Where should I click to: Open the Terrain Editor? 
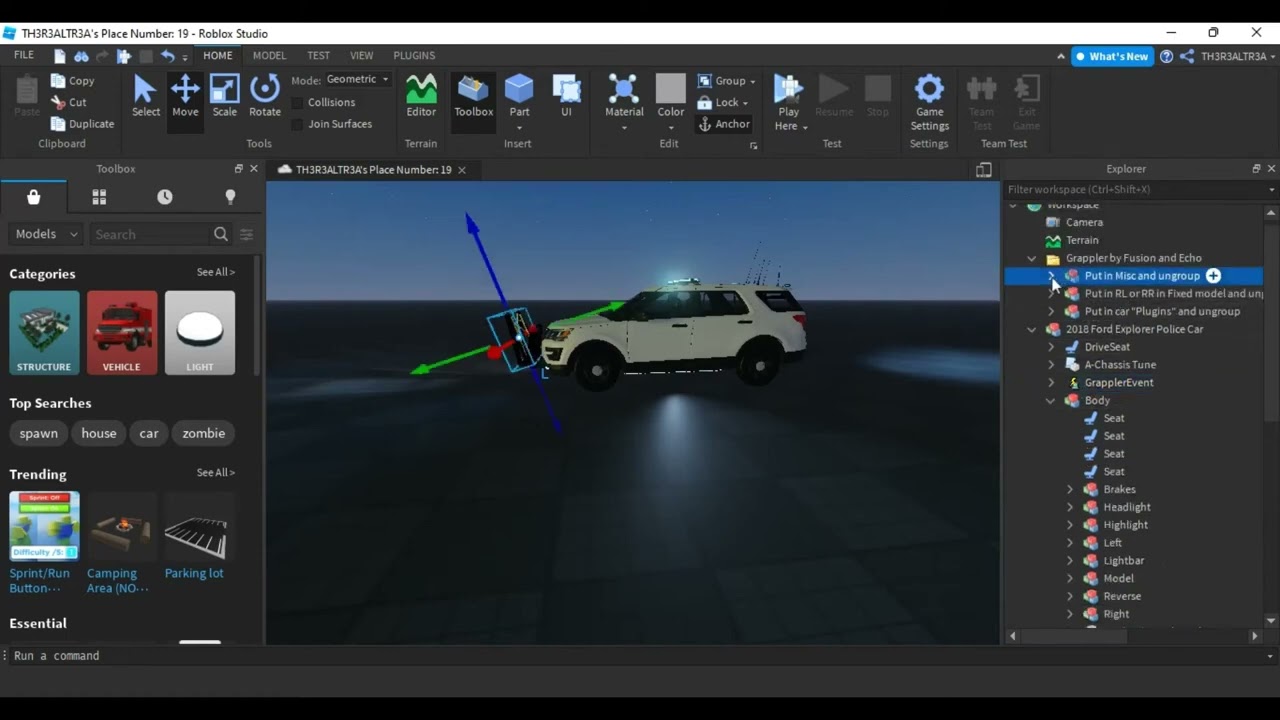point(421,96)
